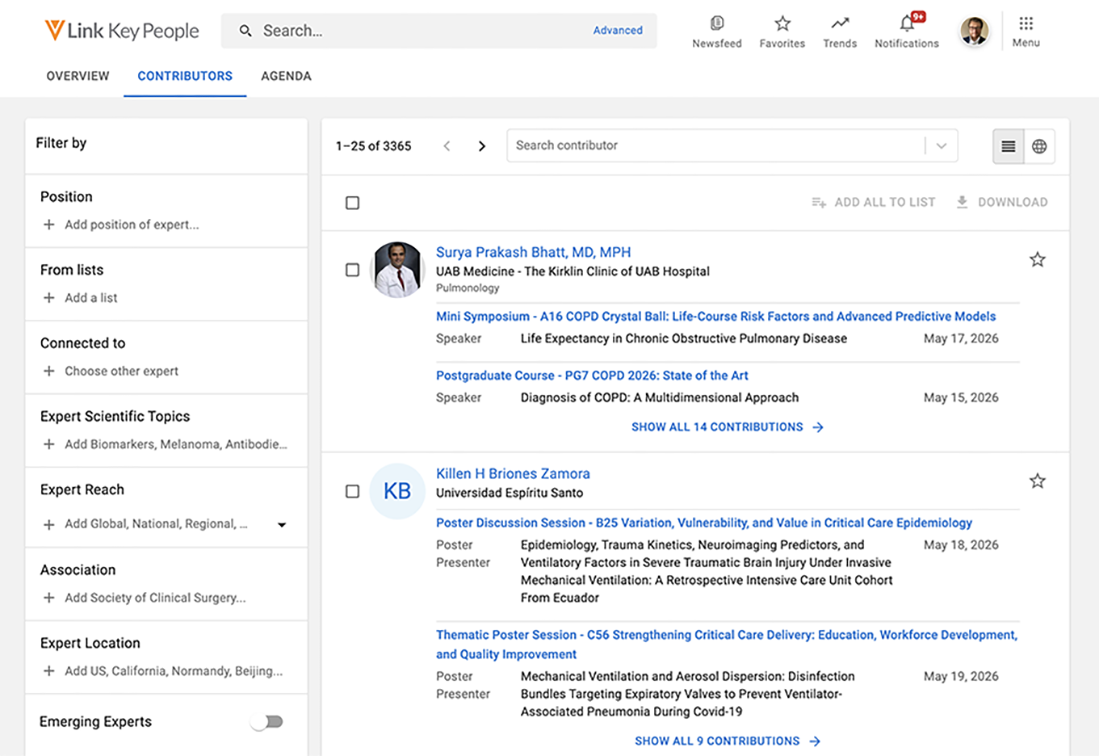This screenshot has width=1099, height=756.
Task: Open the Newsfeed icon
Action: click(x=716, y=24)
